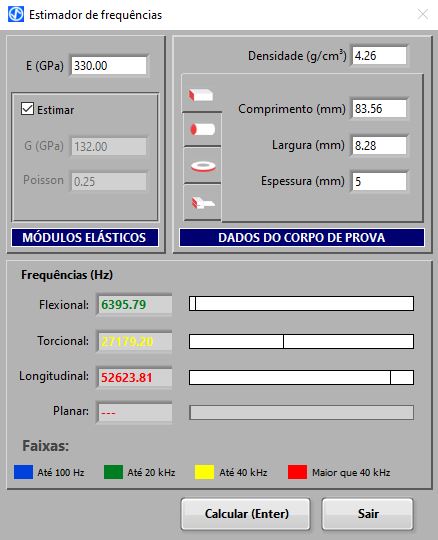Edit the Largura (mm) field
Viewport: 438px width, 540px height.
click(379, 145)
